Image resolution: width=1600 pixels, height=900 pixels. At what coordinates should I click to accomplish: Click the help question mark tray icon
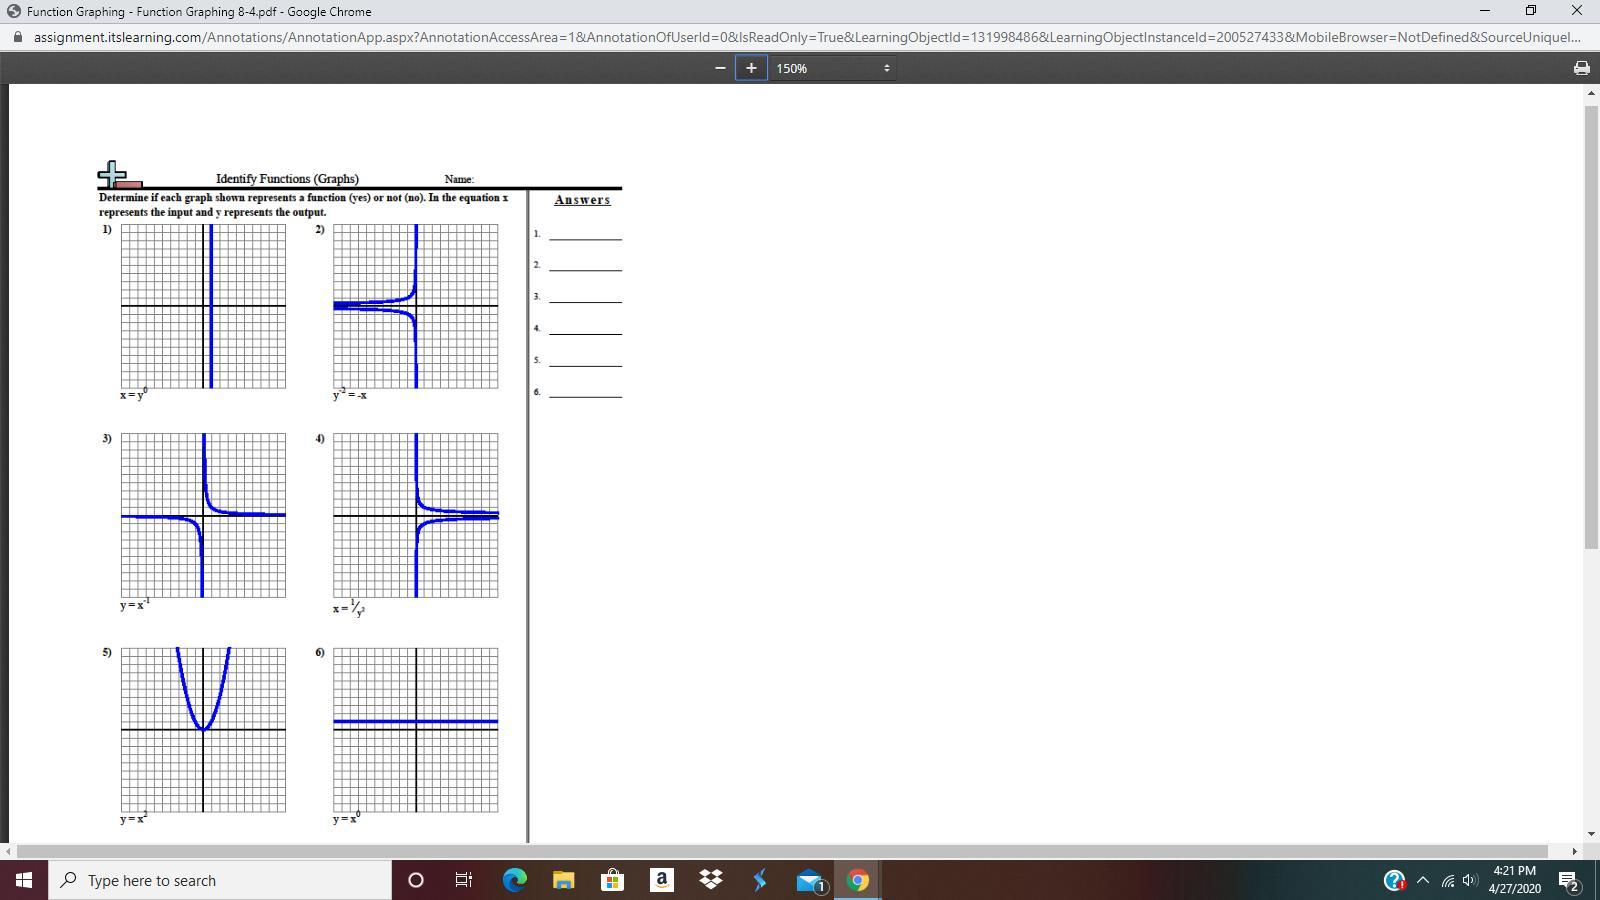(x=1394, y=880)
